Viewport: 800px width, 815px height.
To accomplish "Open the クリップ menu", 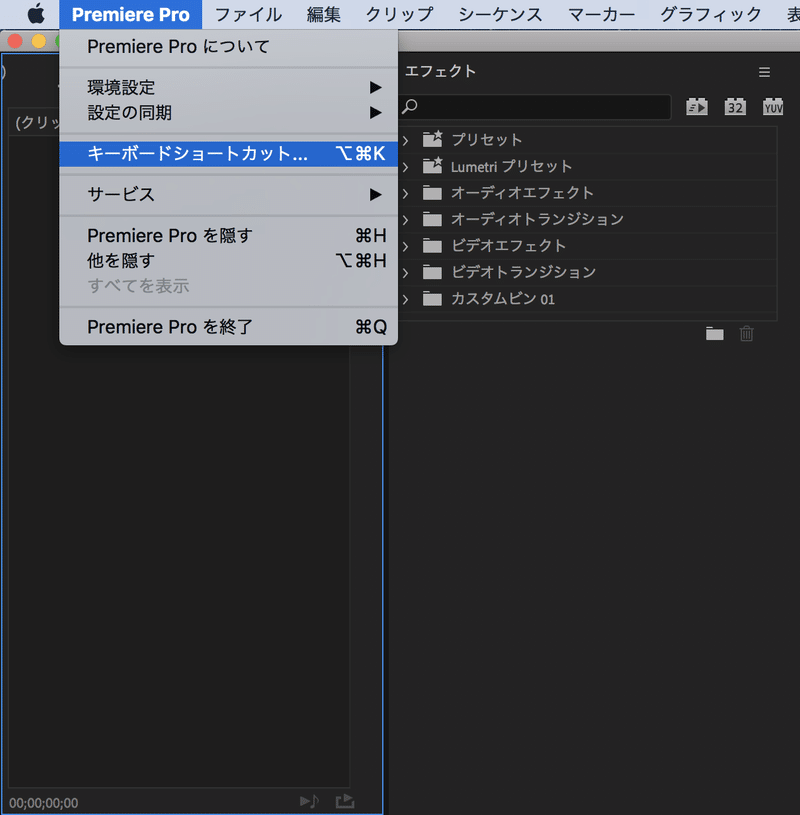I will click(399, 15).
